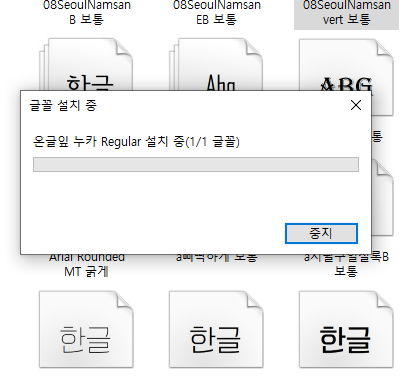The width and height of the screenshot is (416, 381).
Task: Click the 온글잎 누카 Regular 설치 중 status text
Action: click(x=136, y=142)
